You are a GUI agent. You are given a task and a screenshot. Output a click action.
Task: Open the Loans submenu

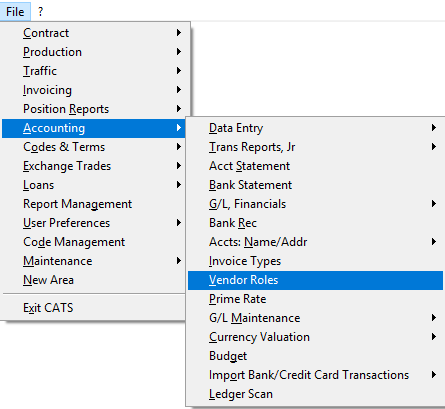coord(94,185)
